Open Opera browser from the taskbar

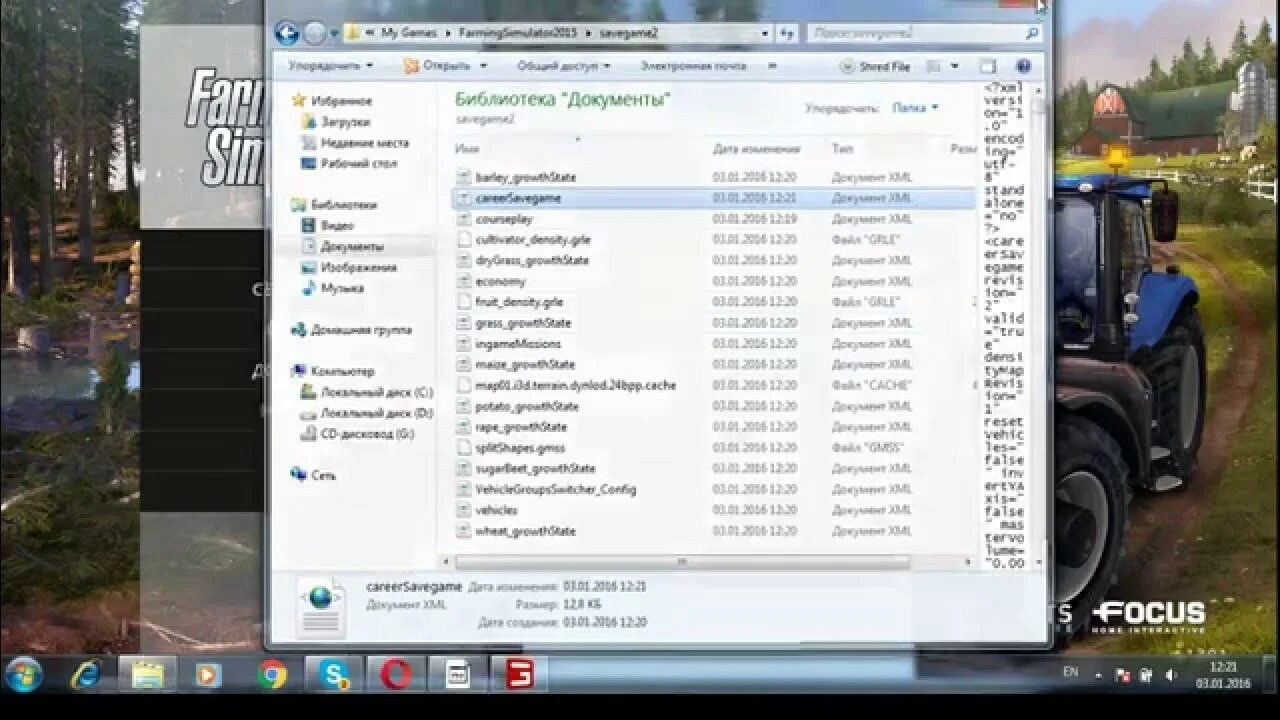point(395,674)
